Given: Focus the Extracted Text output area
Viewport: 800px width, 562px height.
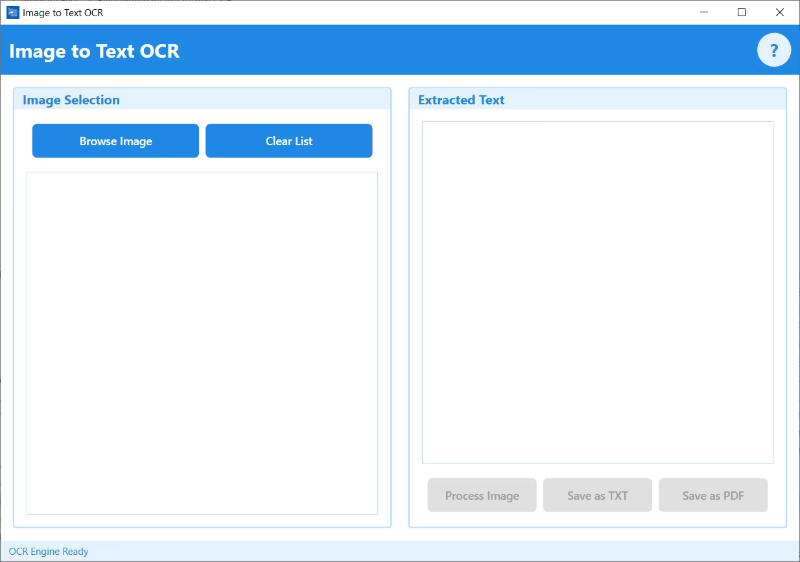Looking at the screenshot, I should tap(597, 292).
